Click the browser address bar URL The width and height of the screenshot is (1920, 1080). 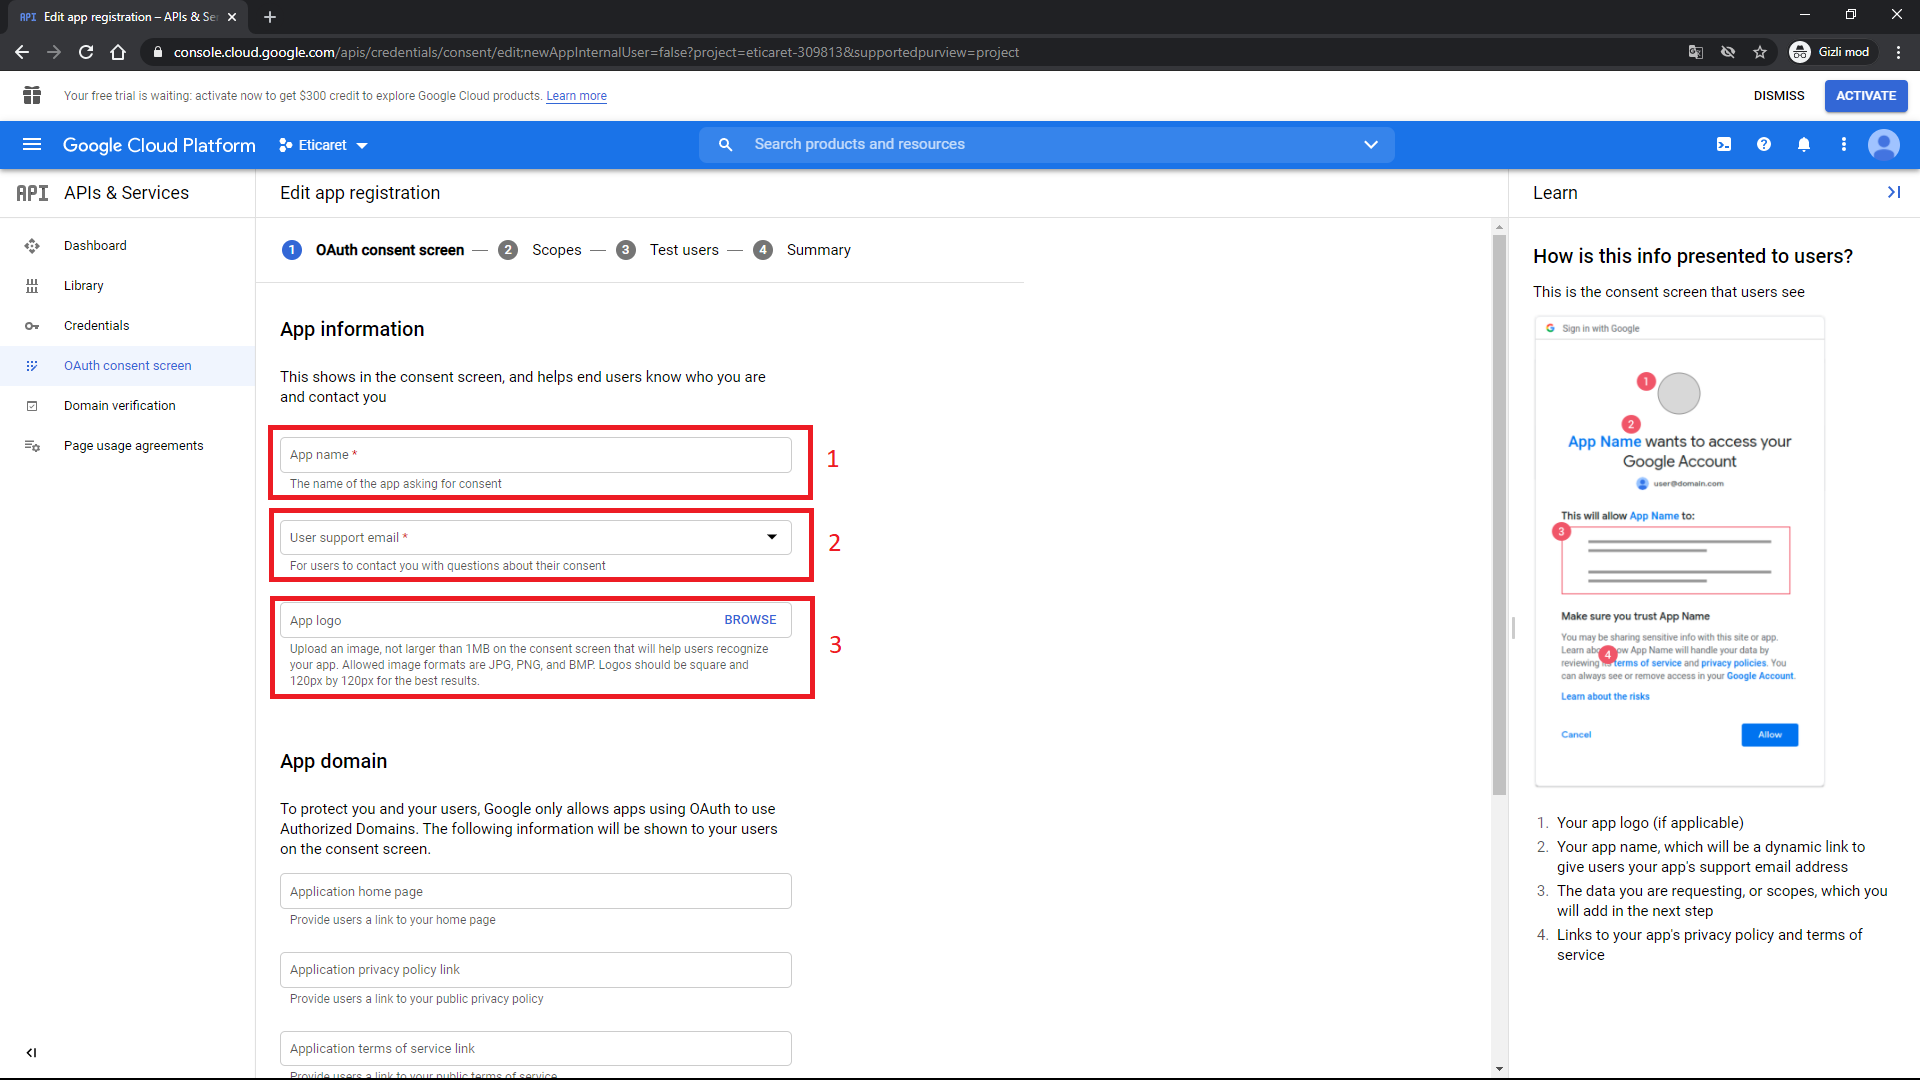coord(596,52)
